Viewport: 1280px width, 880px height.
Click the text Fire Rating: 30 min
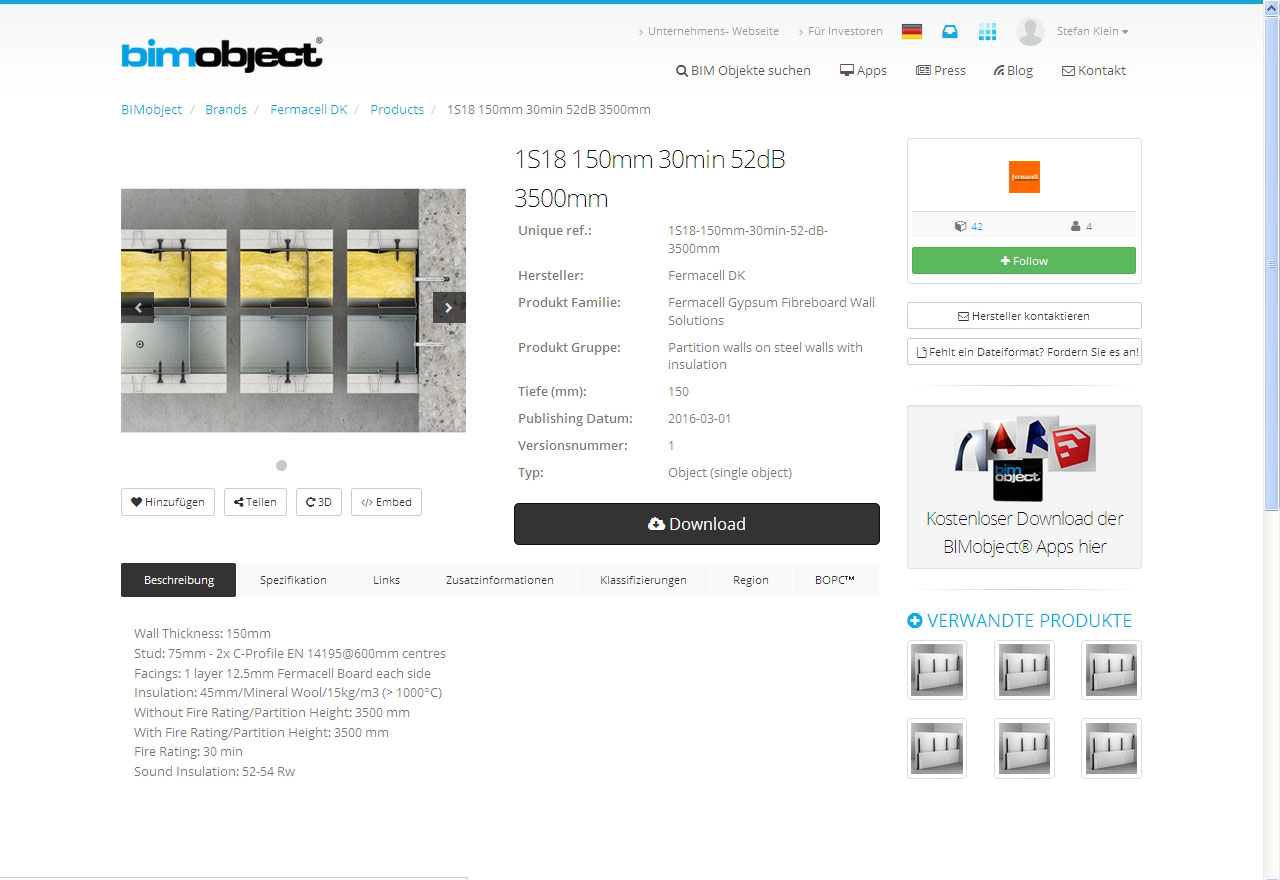pyautogui.click(x=188, y=751)
